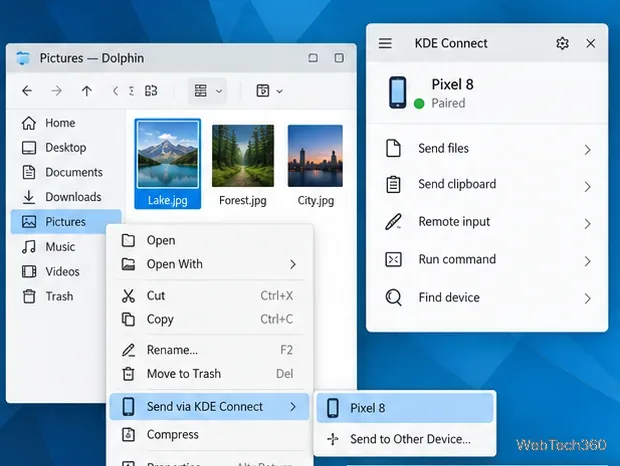Screen dimensions: 620x466
Task: Click the Find device magnifier icon
Action: 393,297
